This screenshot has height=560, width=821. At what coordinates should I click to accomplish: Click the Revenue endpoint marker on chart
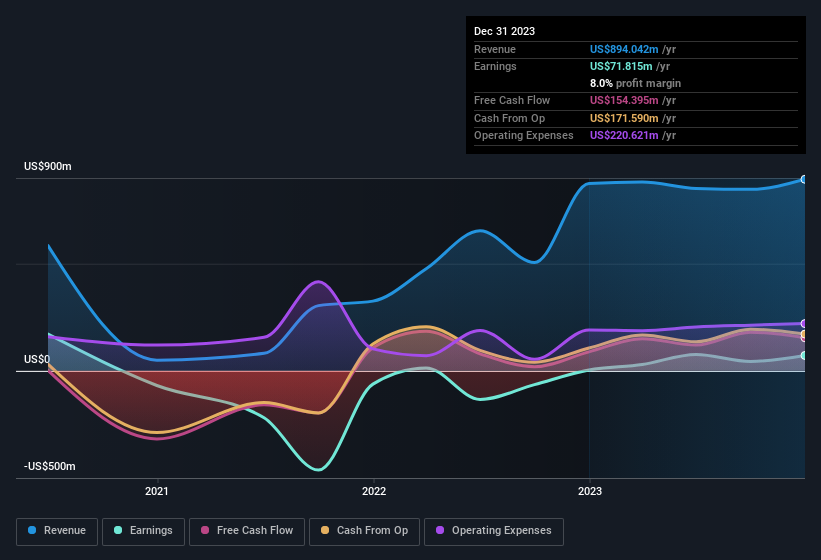pos(804,180)
